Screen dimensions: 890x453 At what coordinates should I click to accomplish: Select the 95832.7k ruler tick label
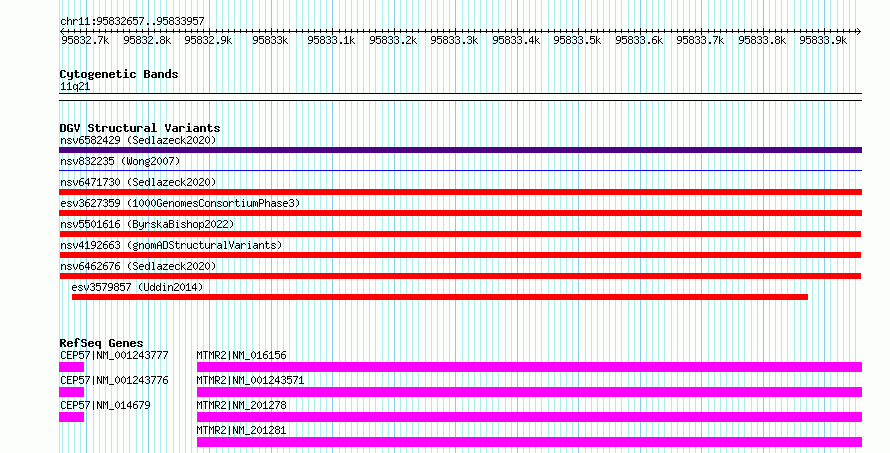click(85, 40)
